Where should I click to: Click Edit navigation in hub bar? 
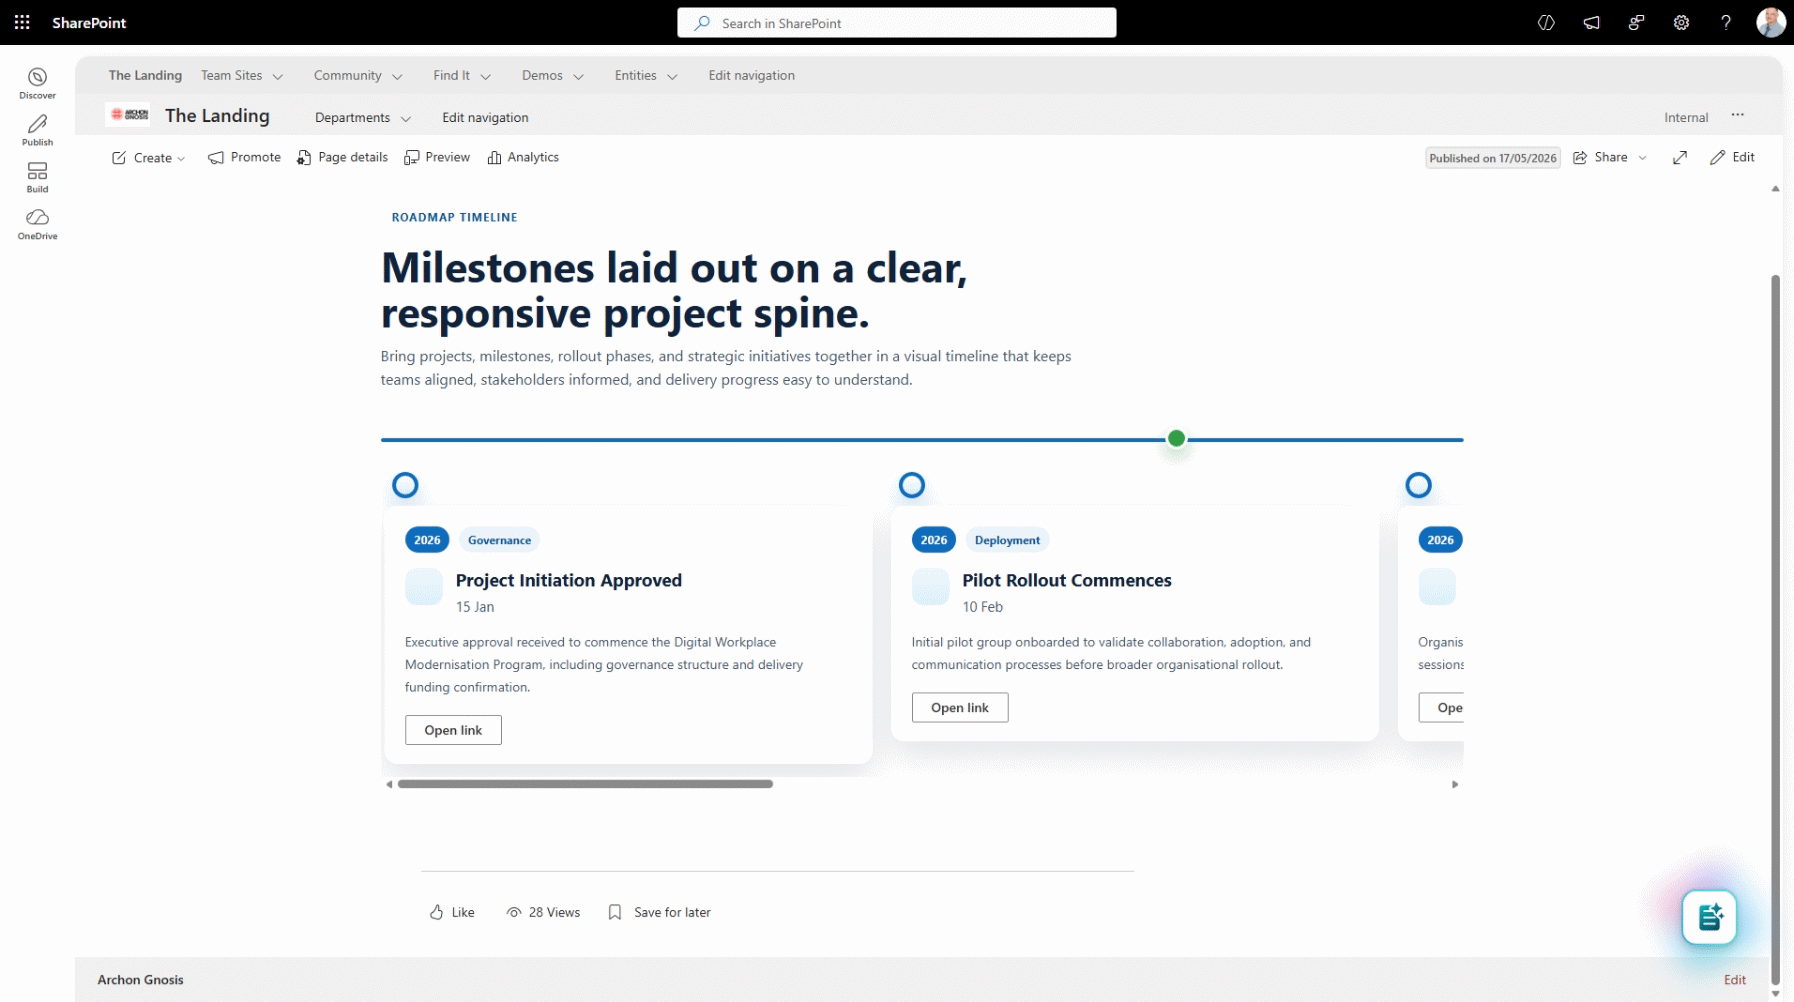[x=751, y=76]
